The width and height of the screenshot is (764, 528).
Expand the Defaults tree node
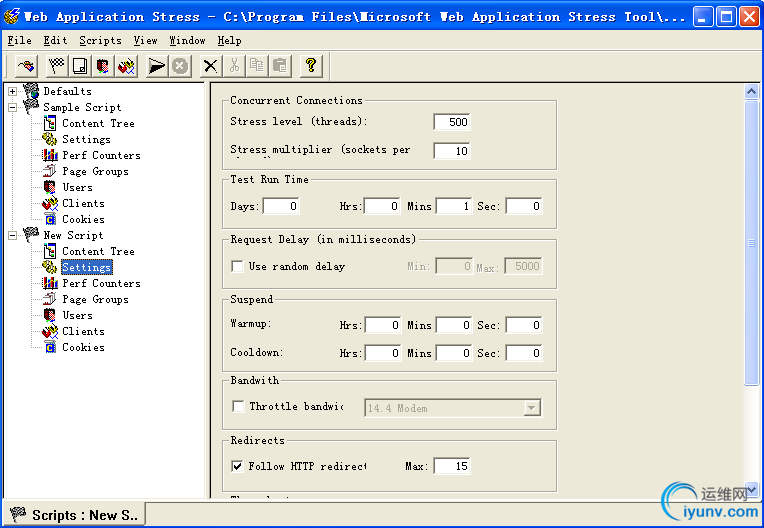pos(13,91)
